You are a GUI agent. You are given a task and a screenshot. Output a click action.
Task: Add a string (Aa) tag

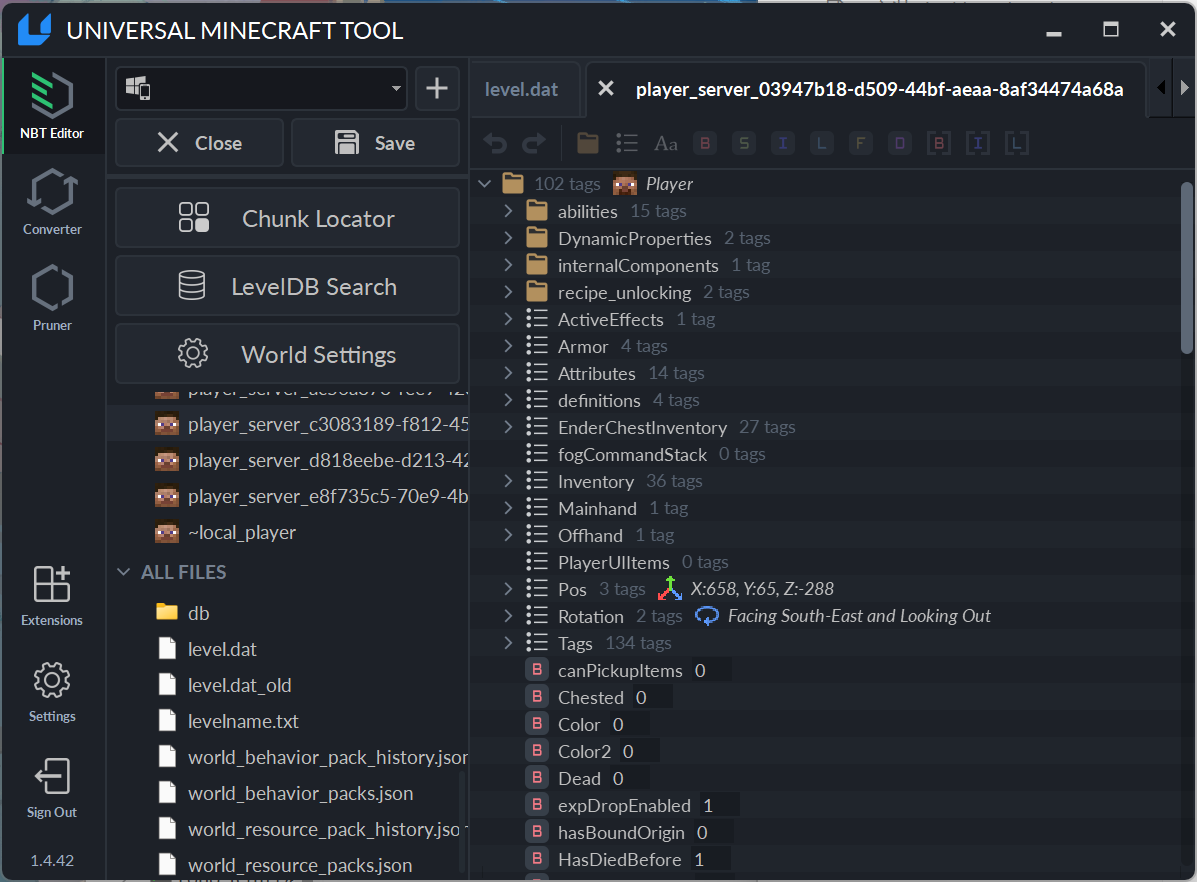click(666, 143)
